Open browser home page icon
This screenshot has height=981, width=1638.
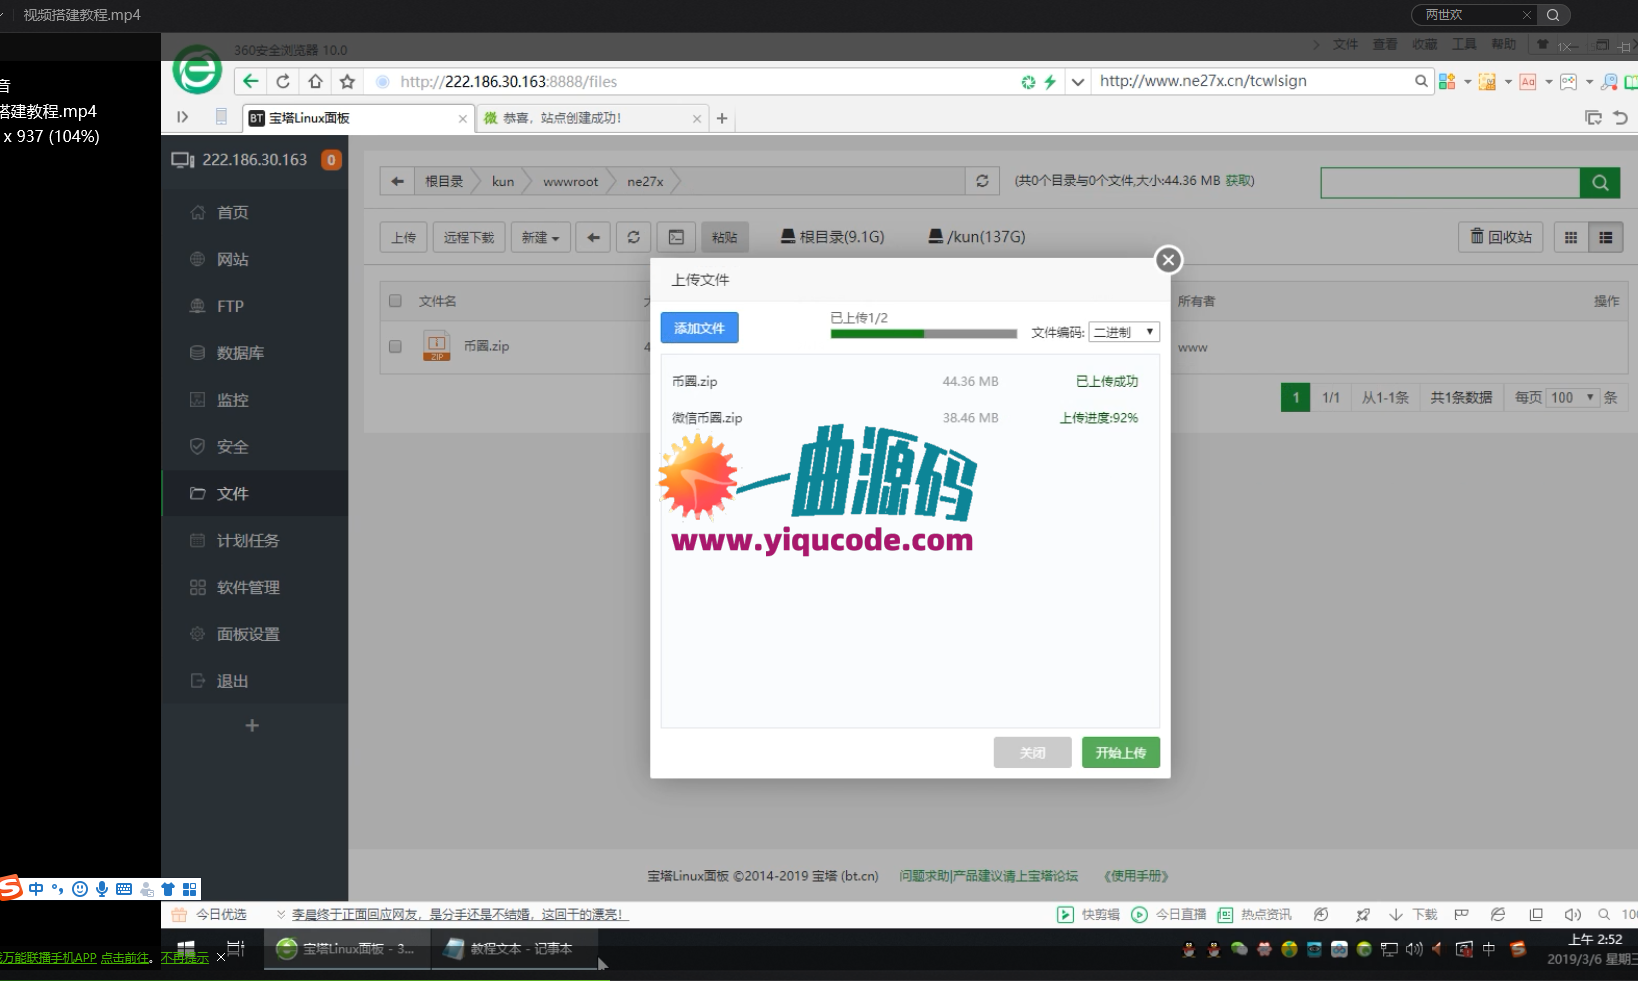click(x=315, y=82)
